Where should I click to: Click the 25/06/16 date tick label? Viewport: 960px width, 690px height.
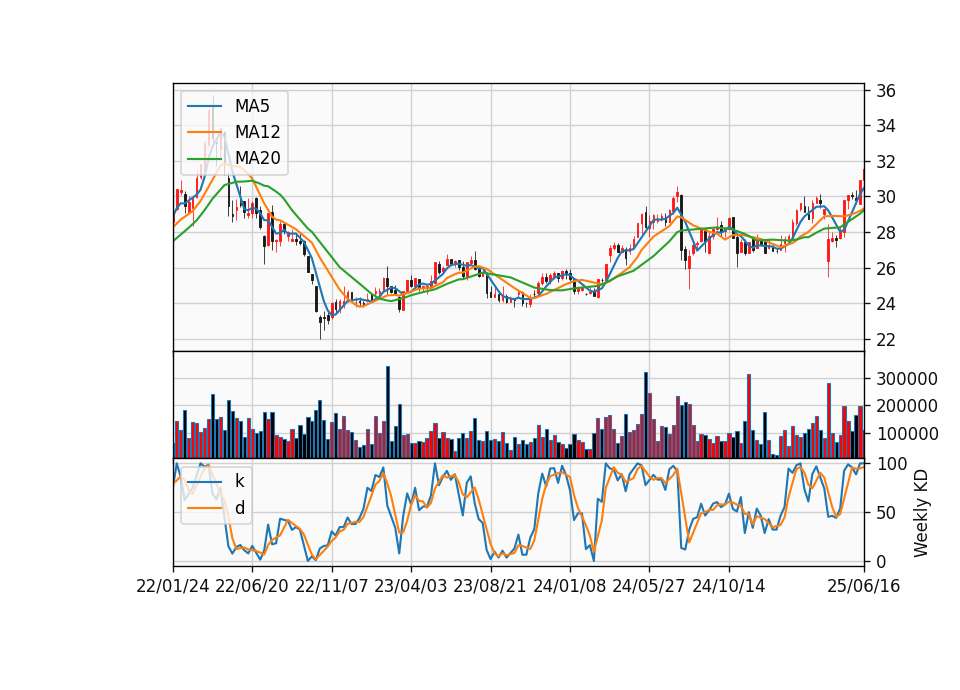pyautogui.click(x=864, y=587)
